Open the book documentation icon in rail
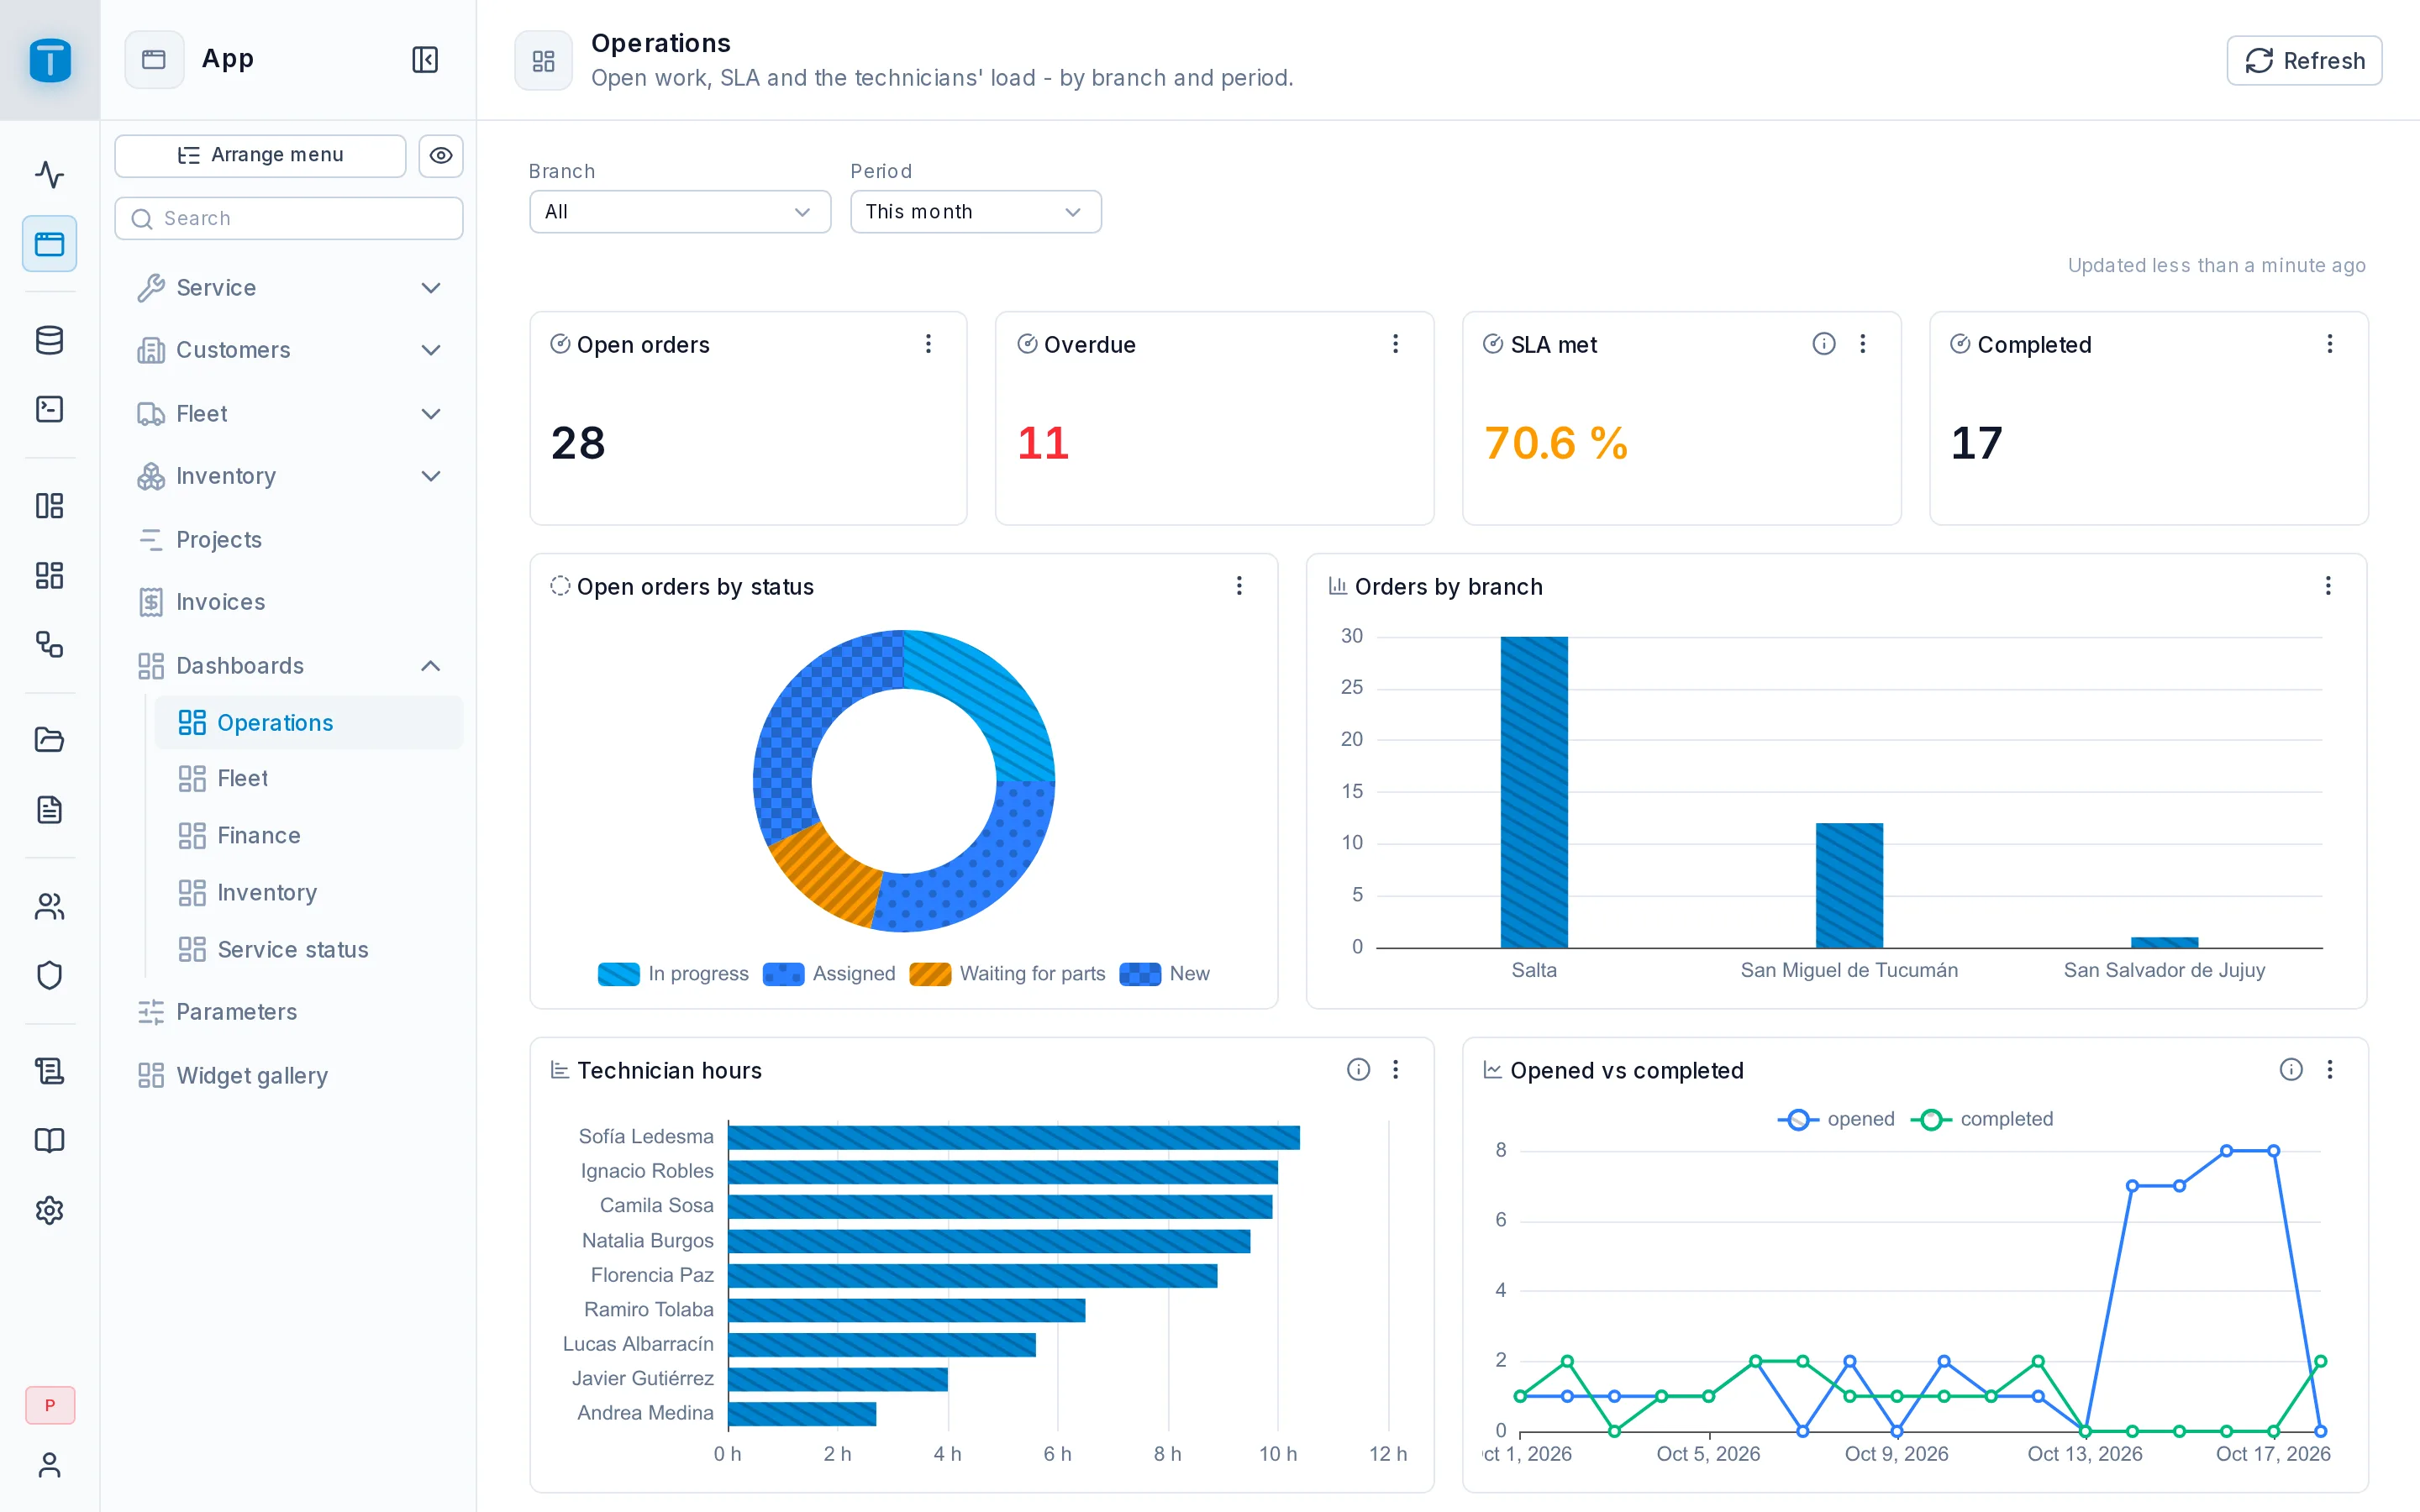 (49, 1141)
